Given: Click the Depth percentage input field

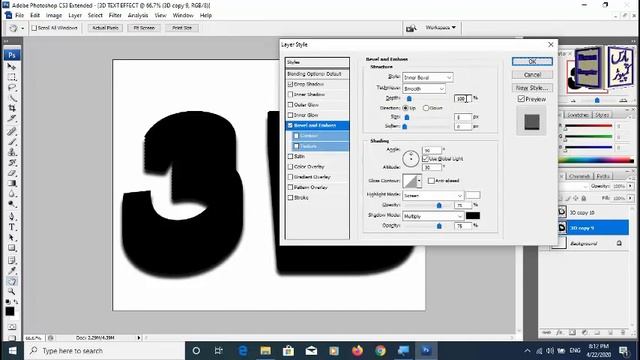Looking at the screenshot, I should click(x=463, y=98).
